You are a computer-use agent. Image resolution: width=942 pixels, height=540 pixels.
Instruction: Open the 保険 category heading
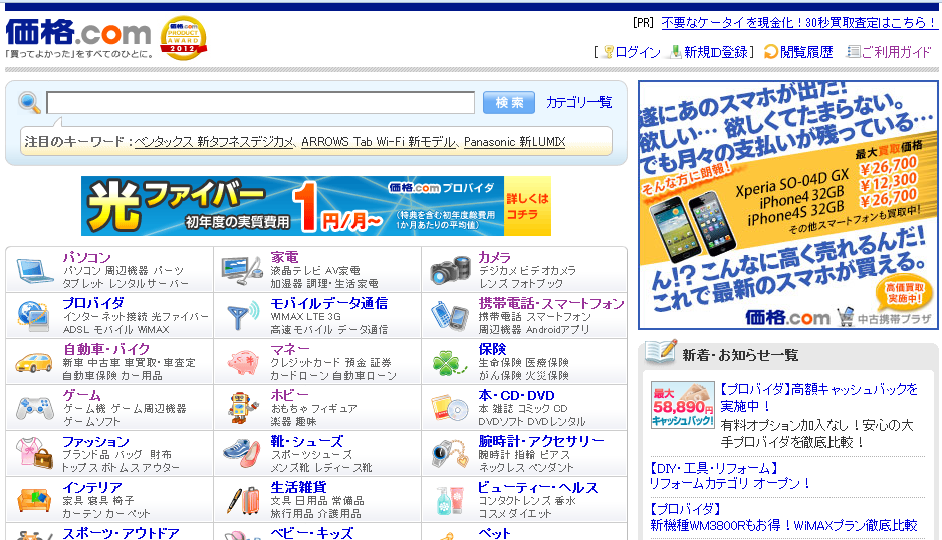(492, 349)
